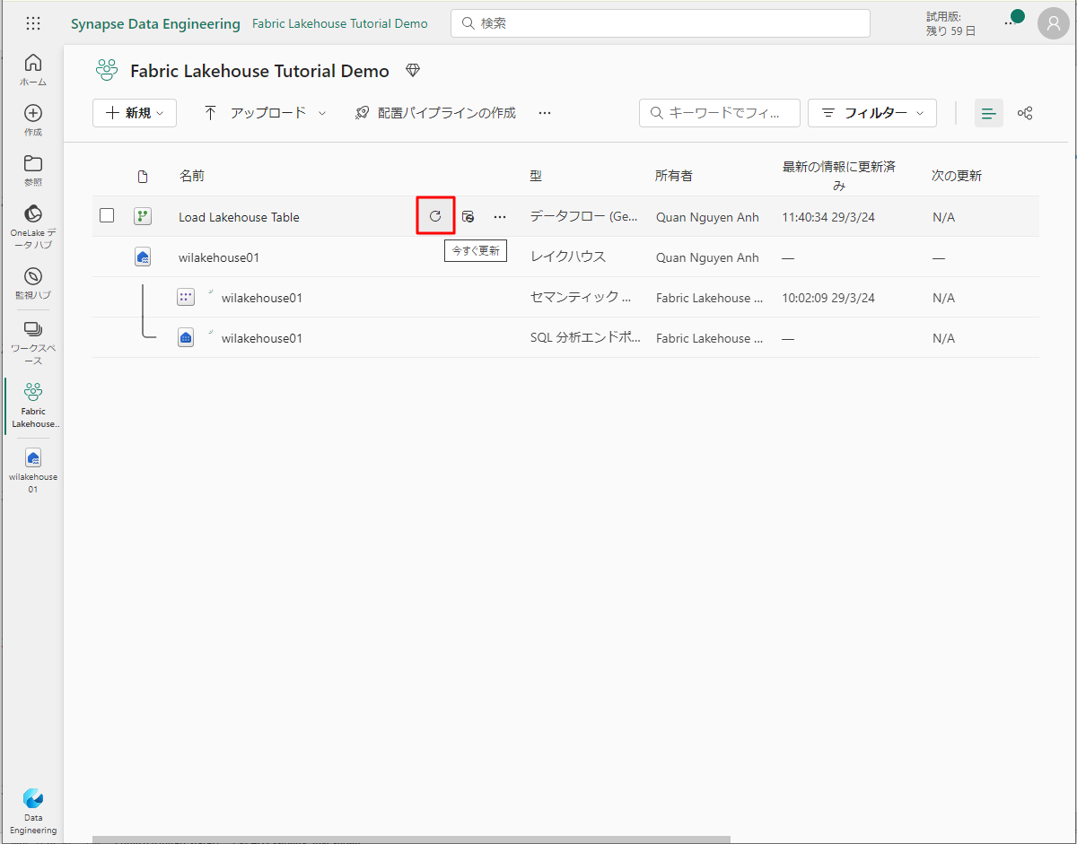Open the Create (作成) sidebar item
Screen dimensions: 1077x844
[33, 120]
